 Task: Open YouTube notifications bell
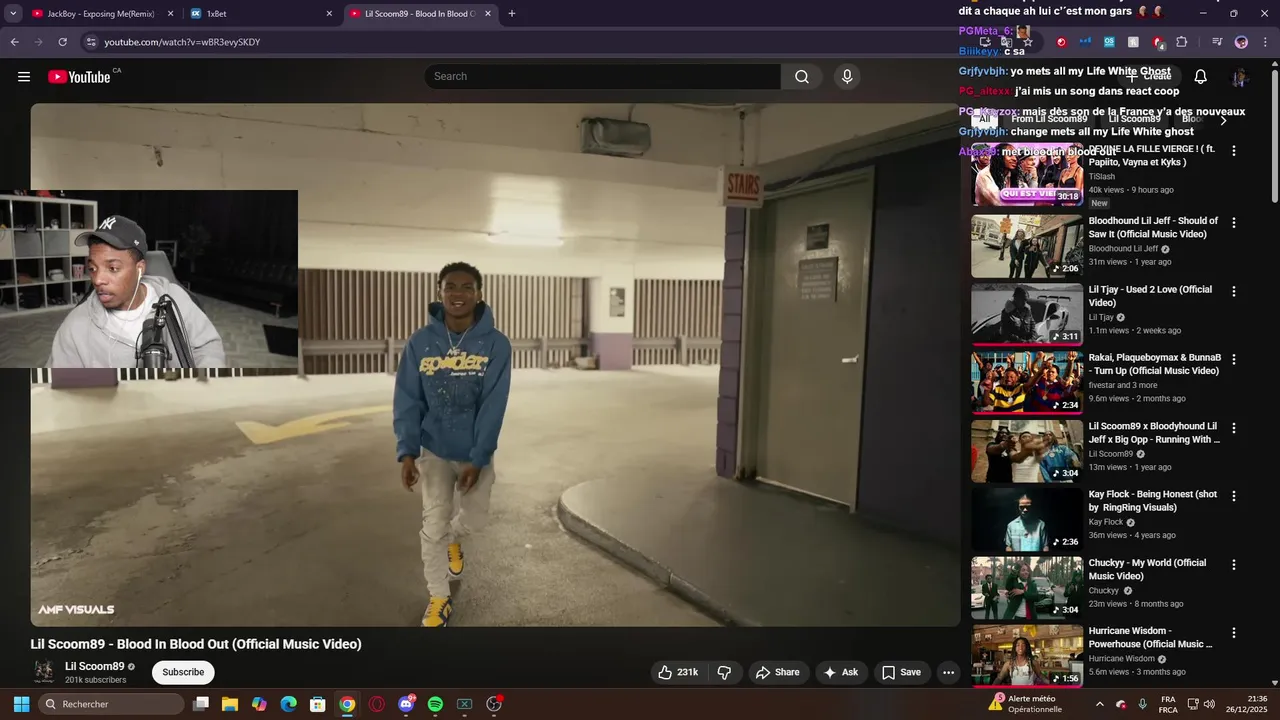1201,77
